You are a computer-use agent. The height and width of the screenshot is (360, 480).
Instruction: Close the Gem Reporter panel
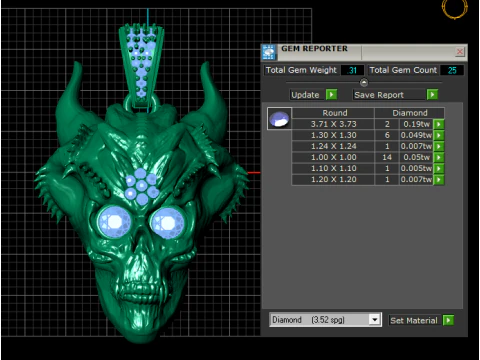click(x=460, y=52)
